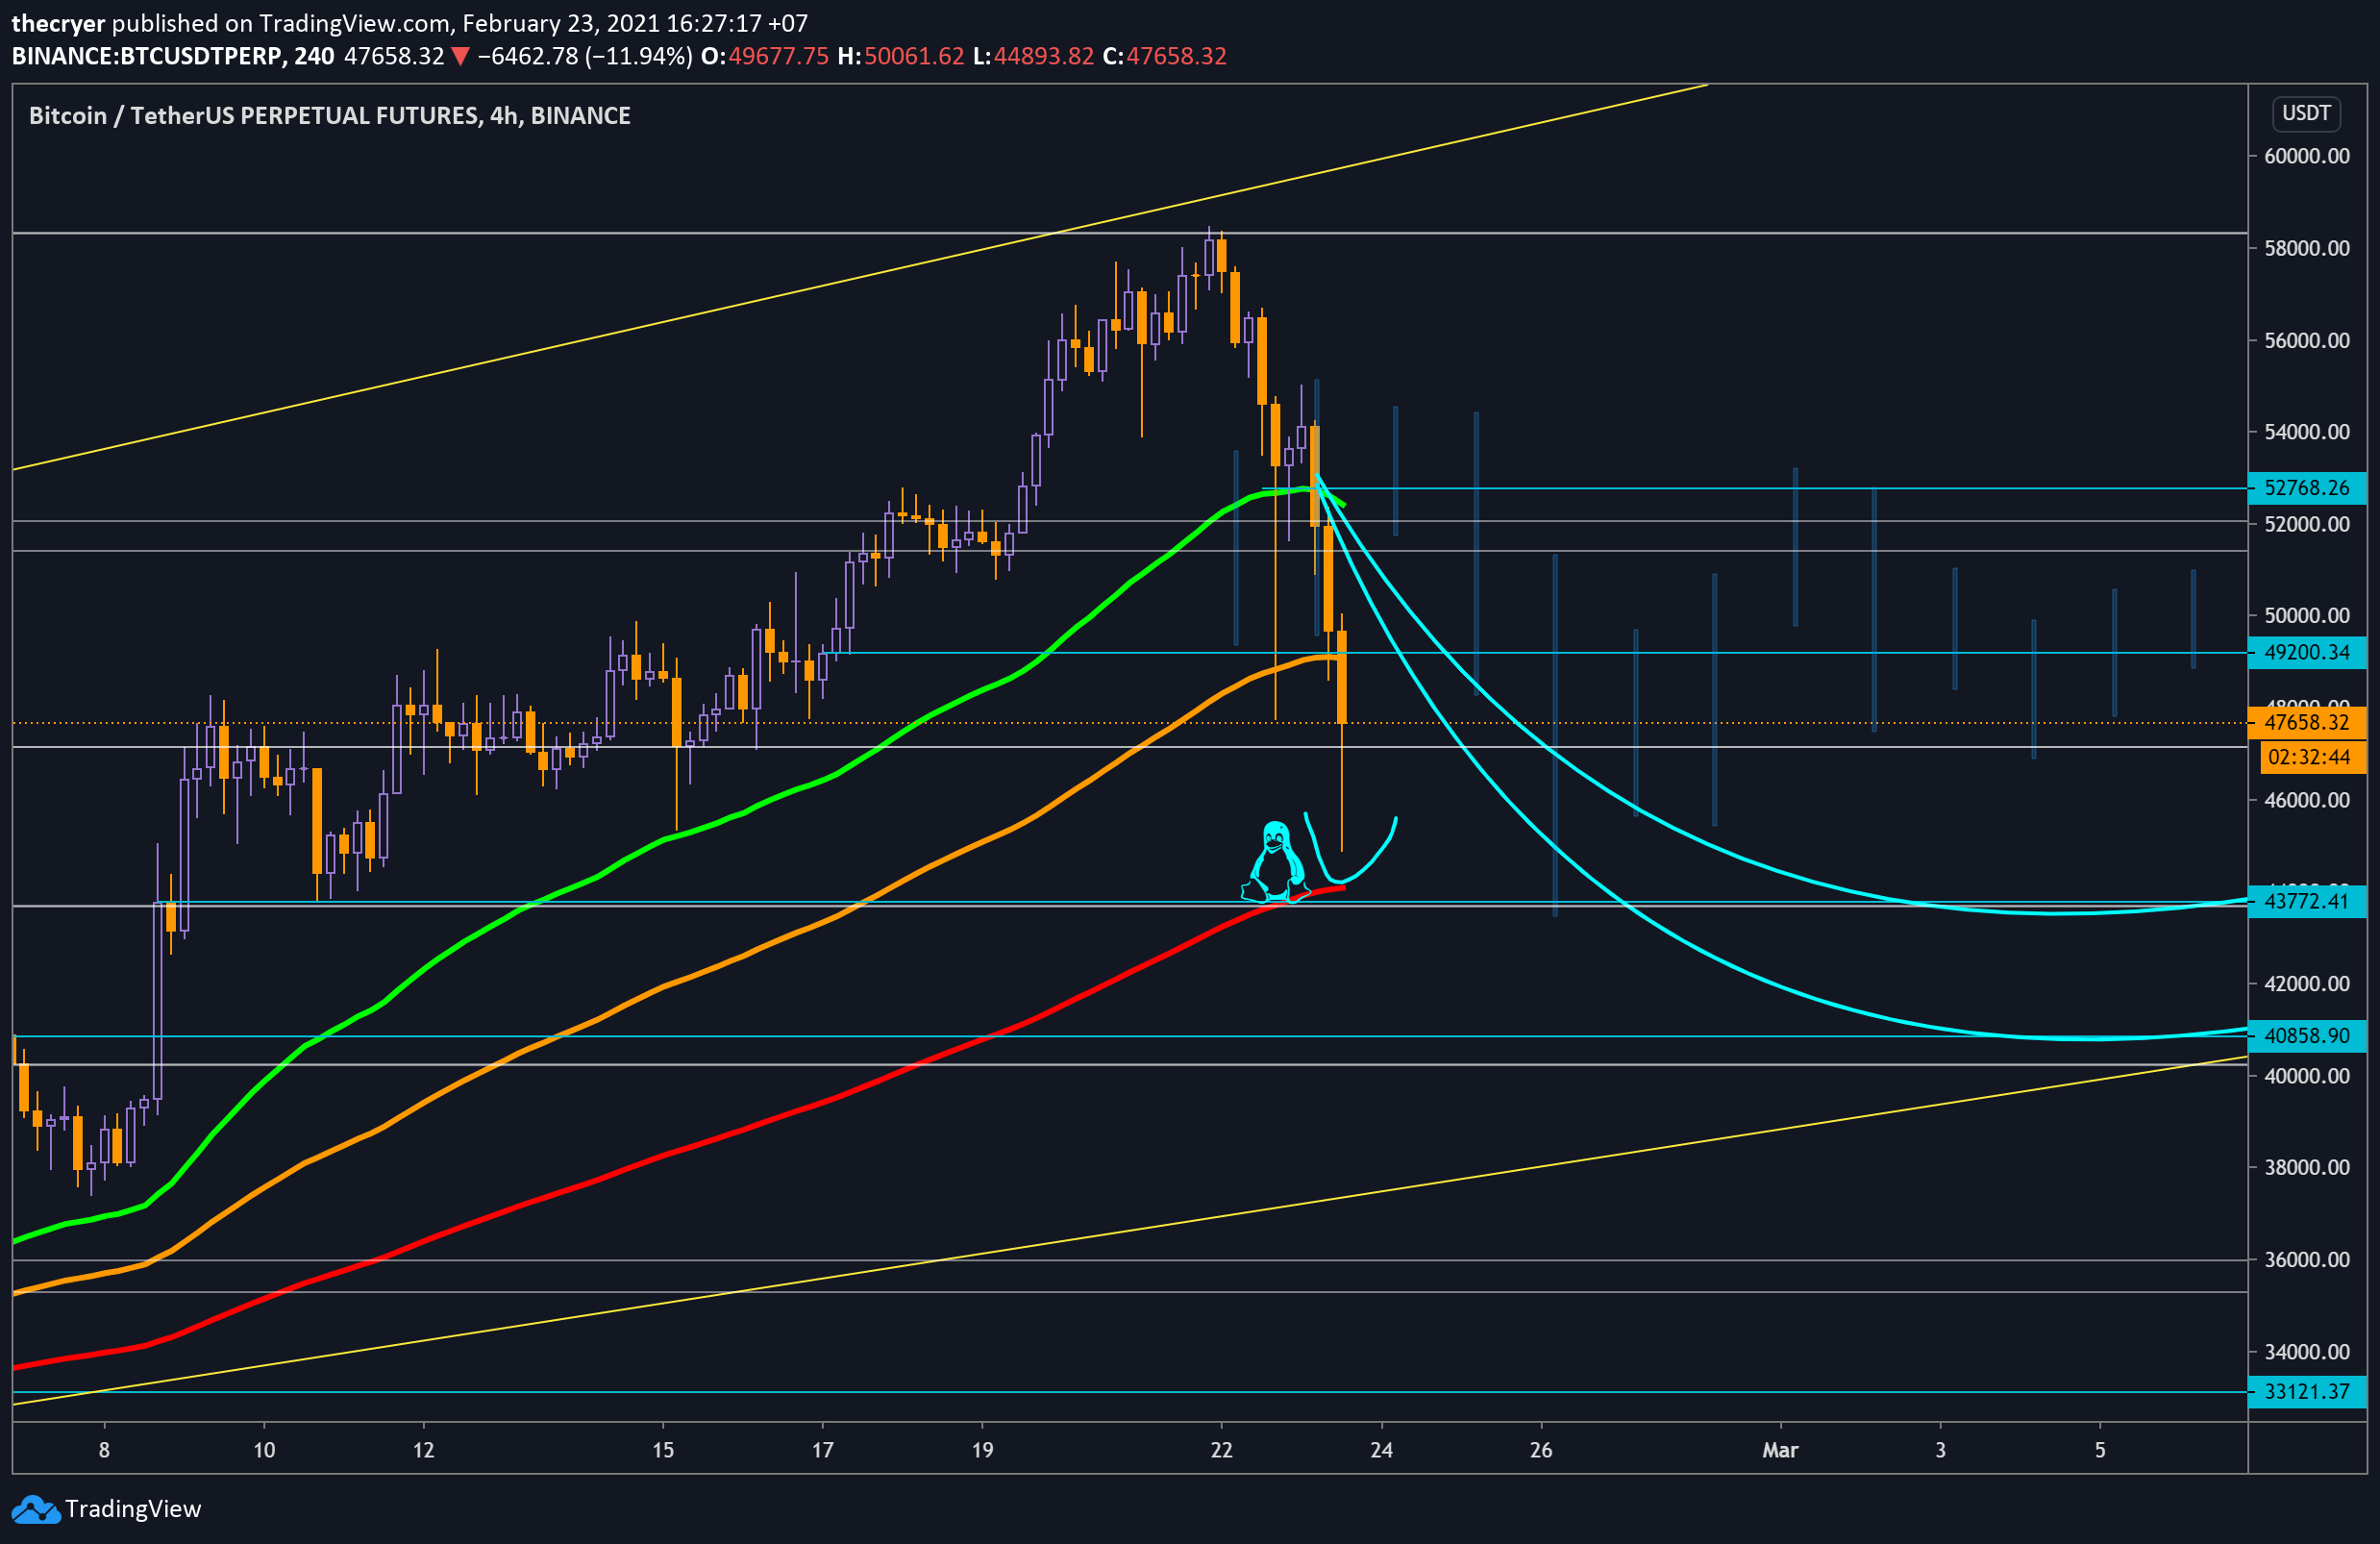2380x1544 pixels.
Task: Click the 24 date label on time axis
Action: pos(1381,1450)
